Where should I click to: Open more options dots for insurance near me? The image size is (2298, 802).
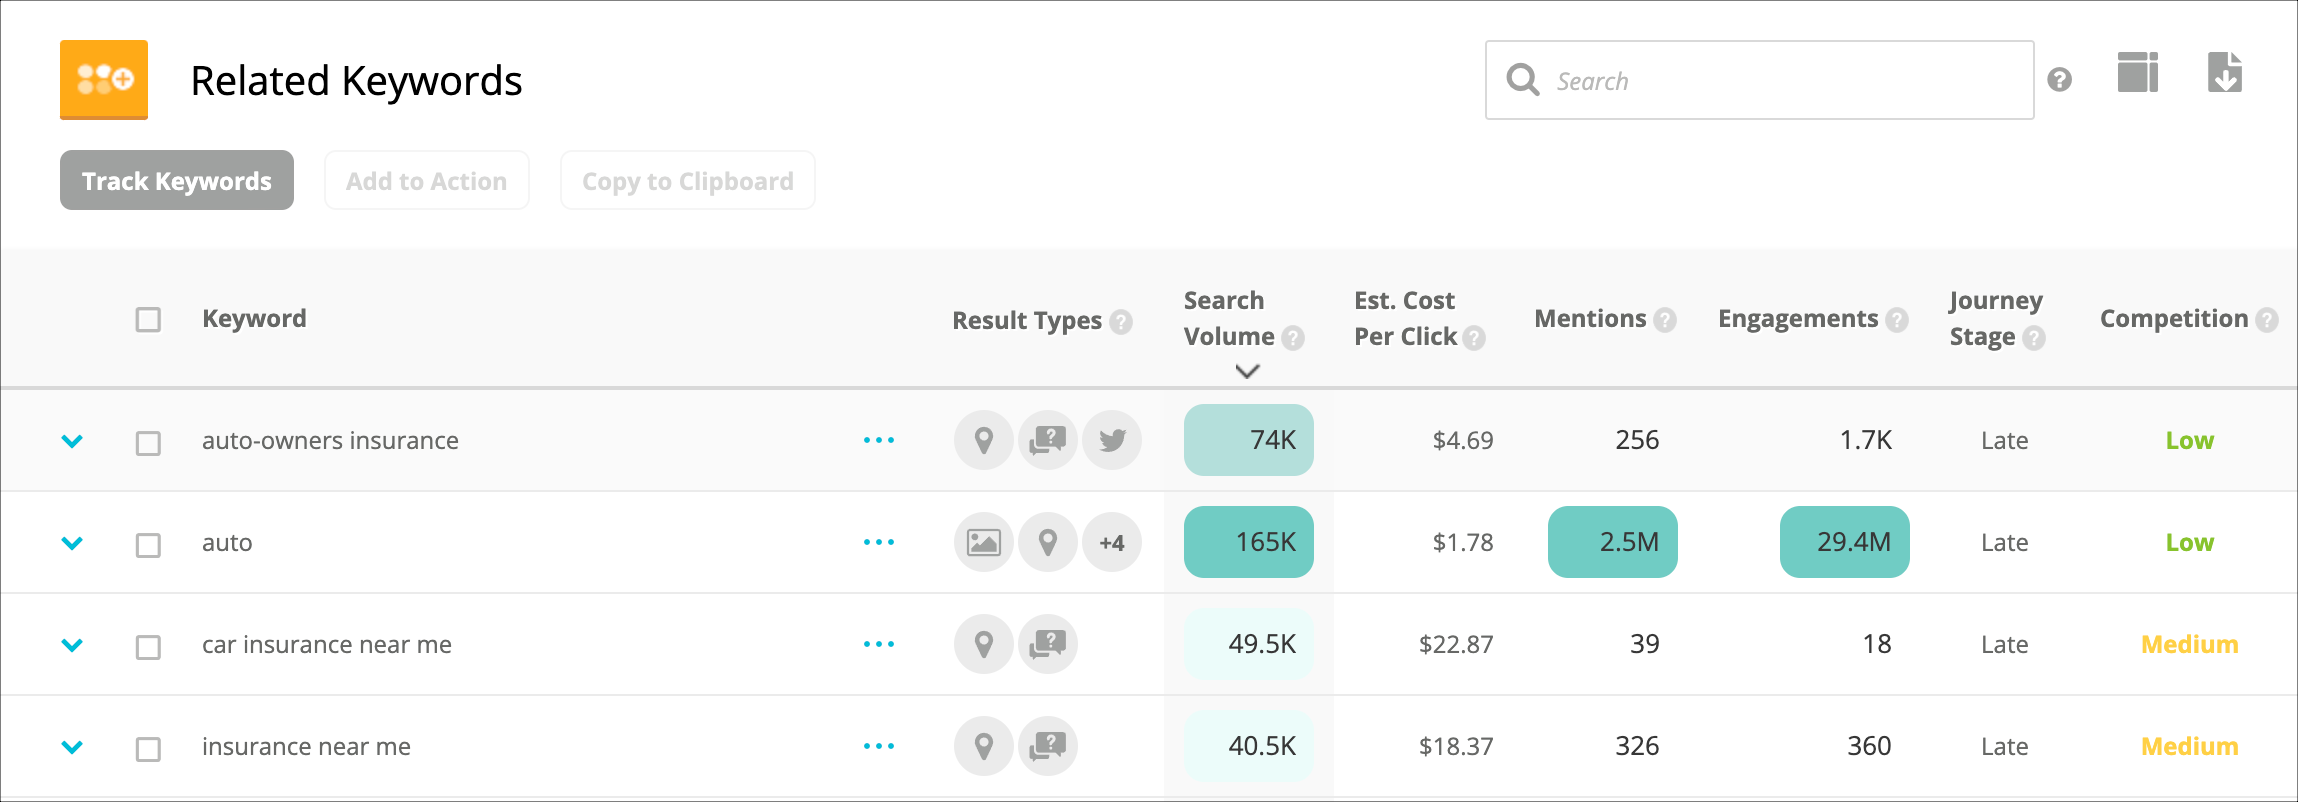[879, 746]
